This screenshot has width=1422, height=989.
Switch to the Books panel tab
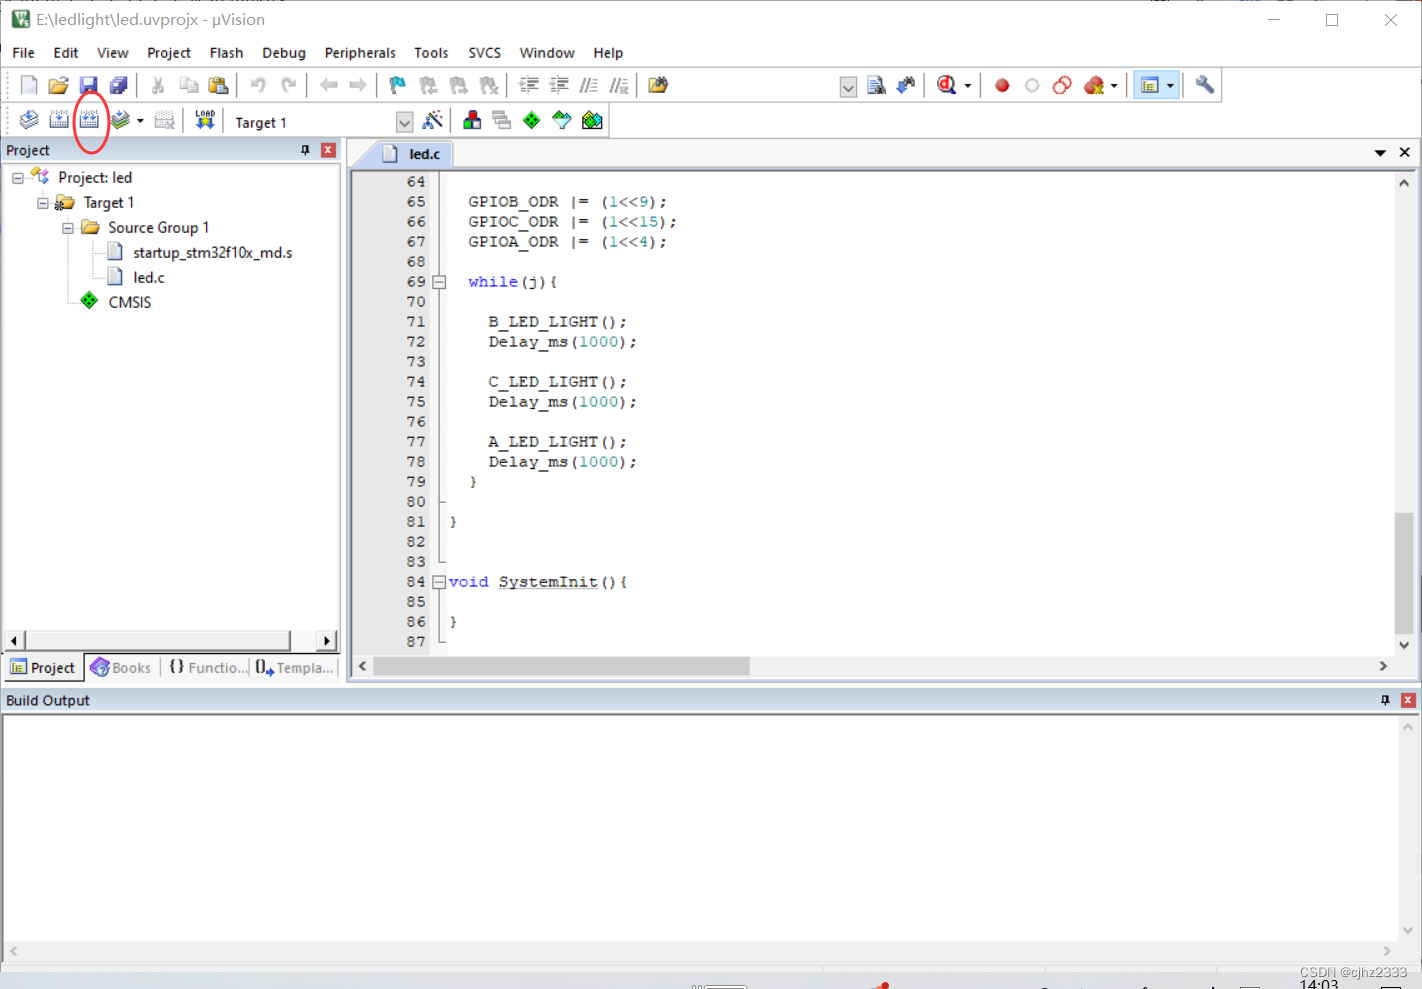tap(120, 668)
